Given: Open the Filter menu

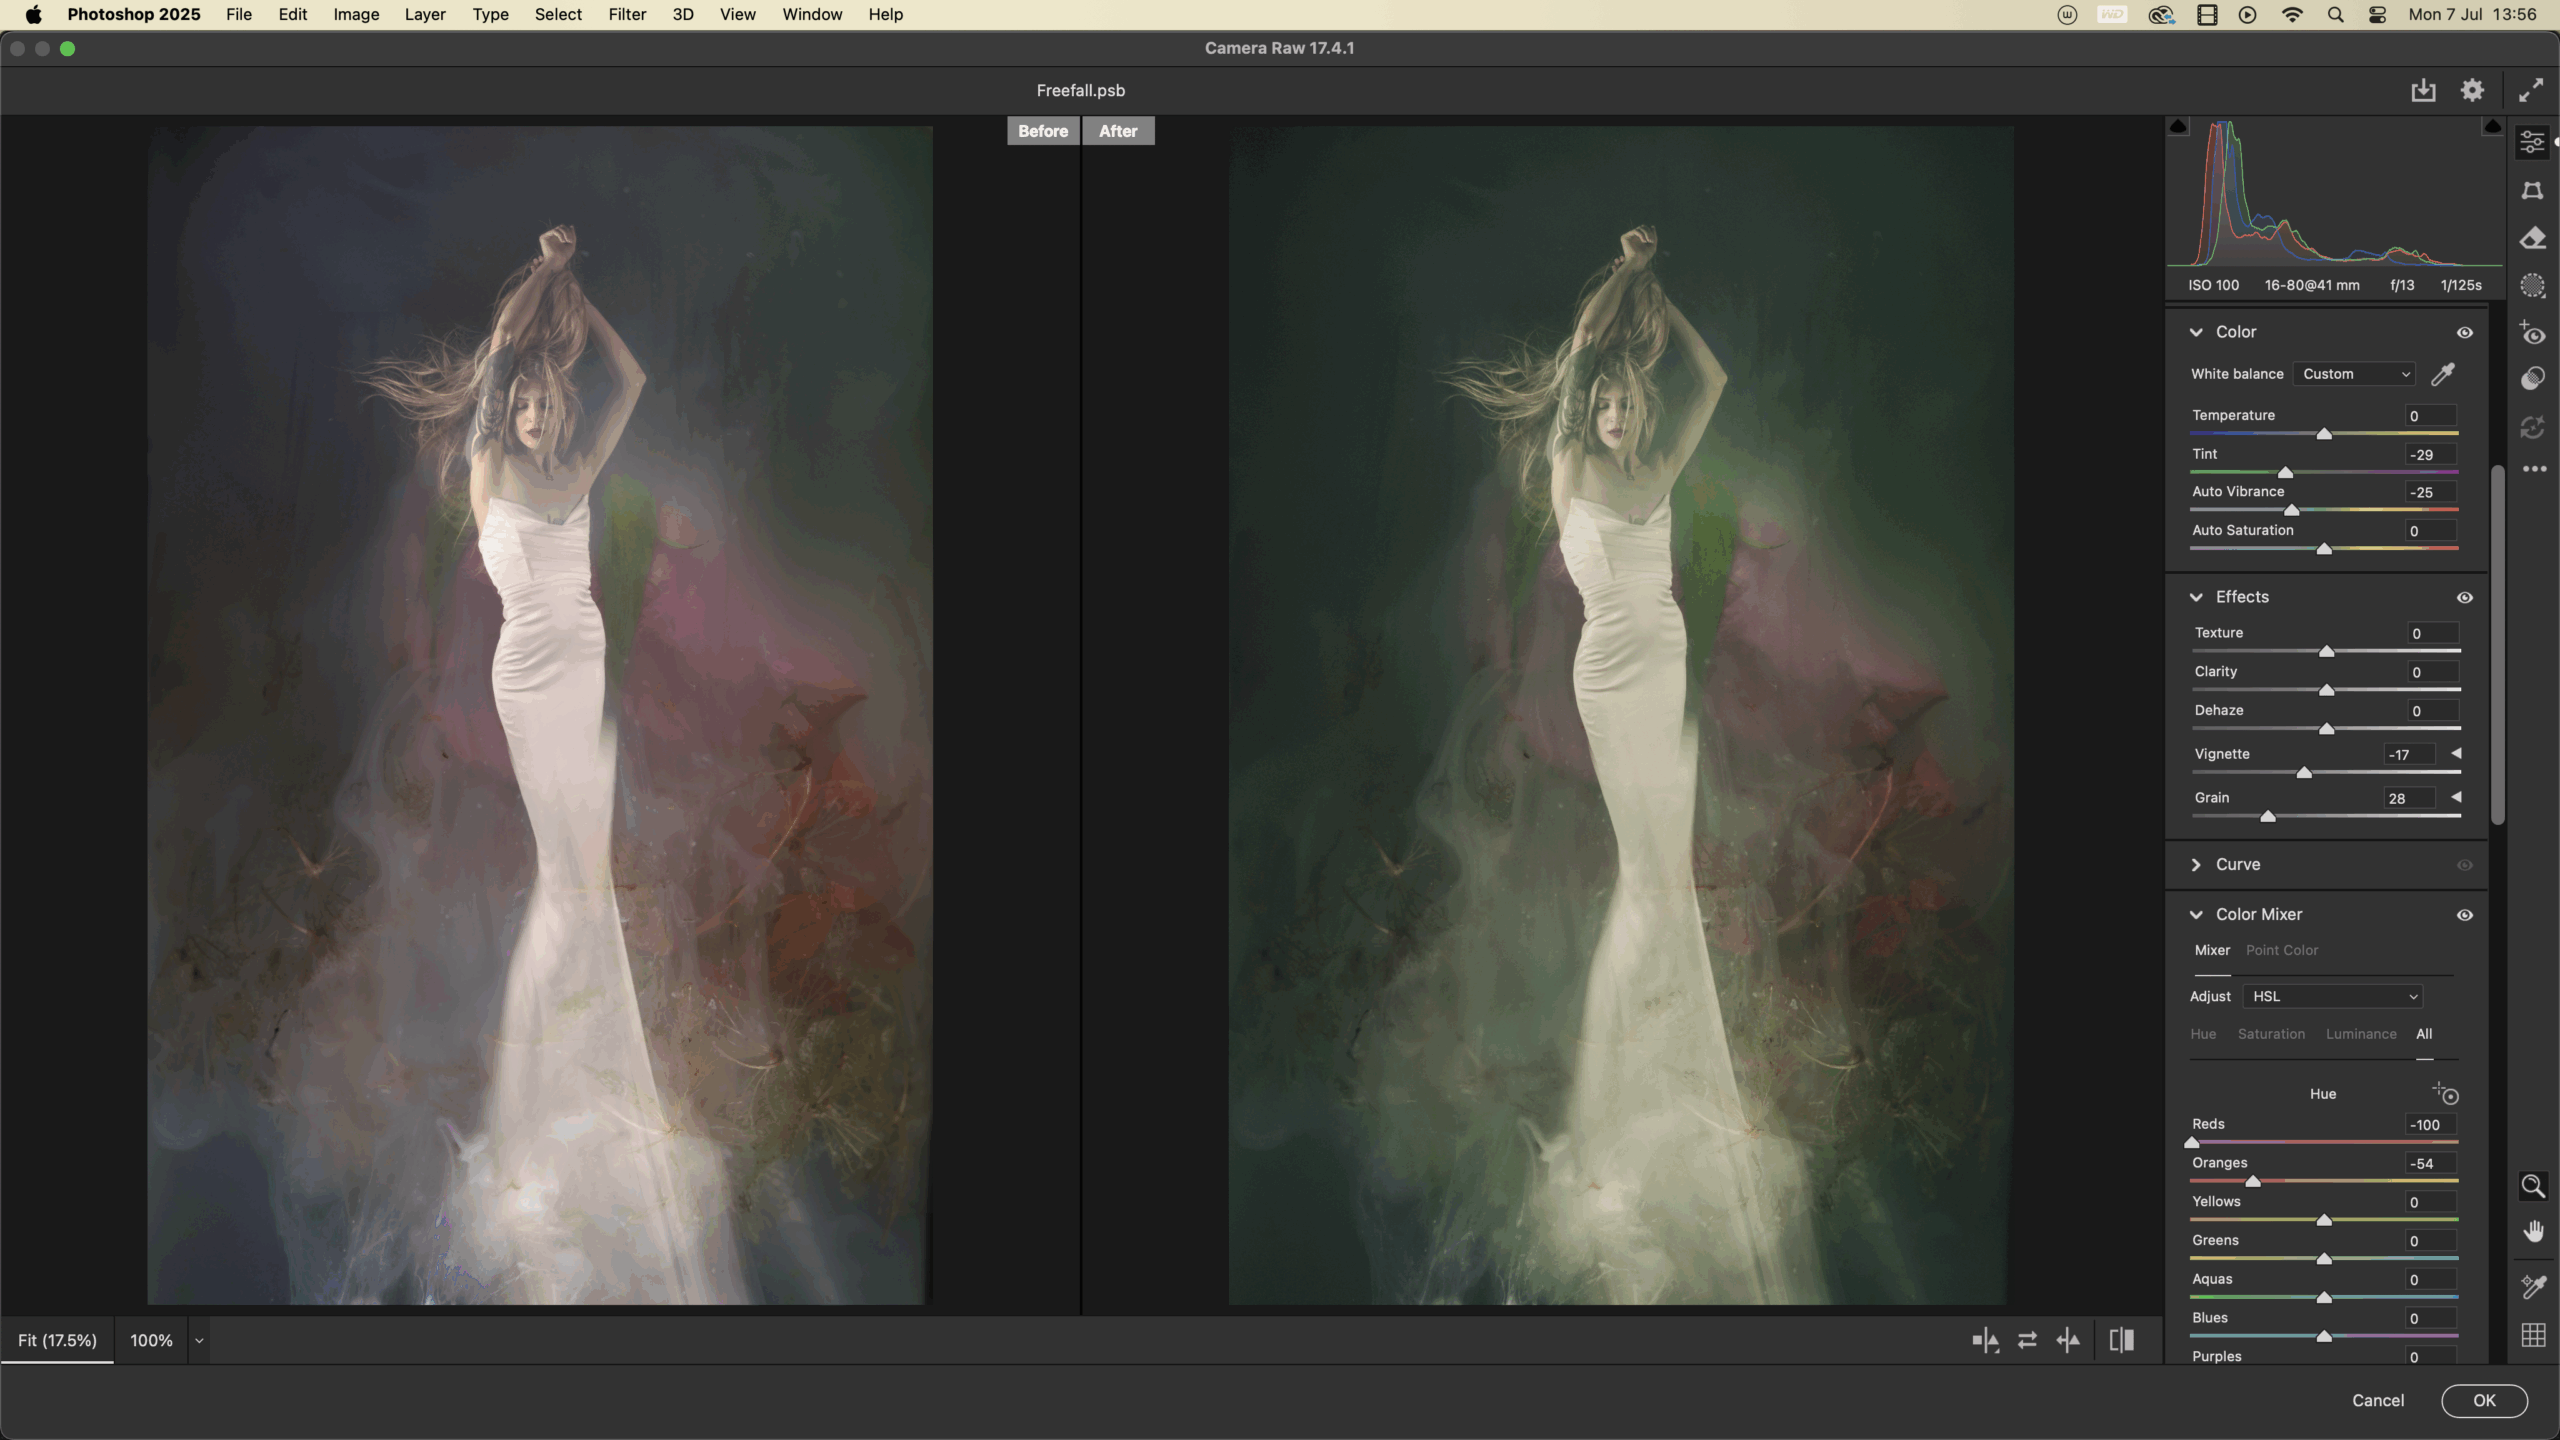Looking at the screenshot, I should (627, 15).
